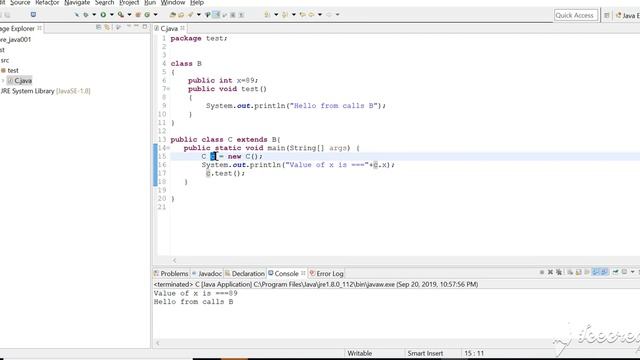Open the Debug button dropdown arrow

(x=94, y=15)
